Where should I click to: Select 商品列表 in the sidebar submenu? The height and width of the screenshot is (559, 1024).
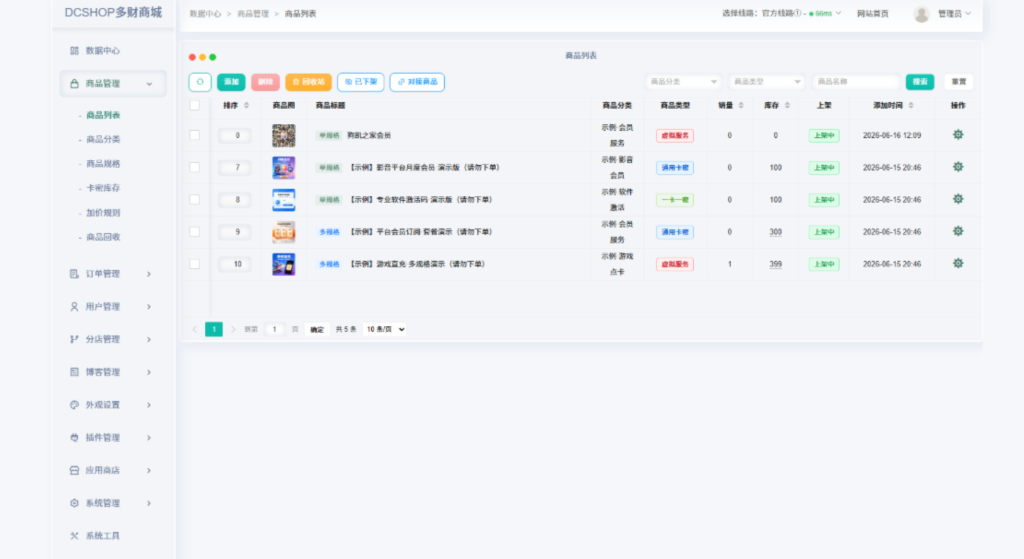pos(103,115)
